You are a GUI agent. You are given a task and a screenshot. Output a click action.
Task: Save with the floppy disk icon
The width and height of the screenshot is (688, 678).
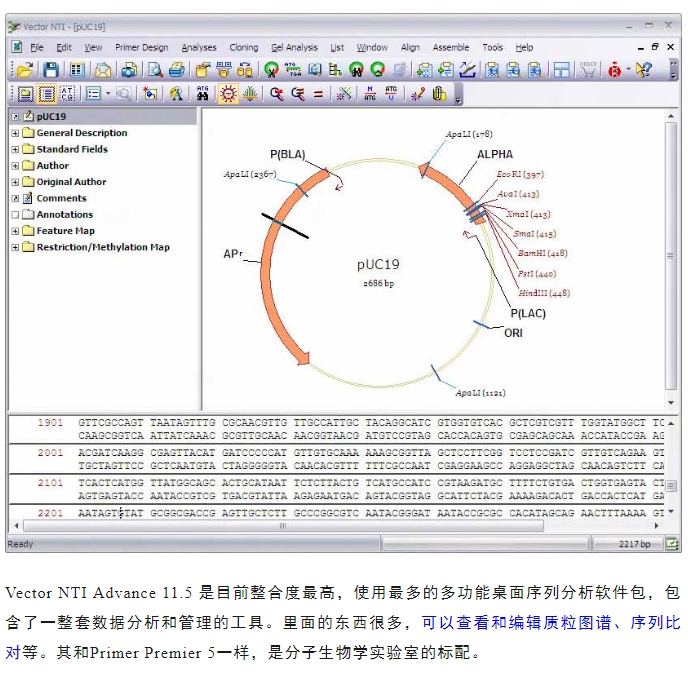tap(50, 70)
